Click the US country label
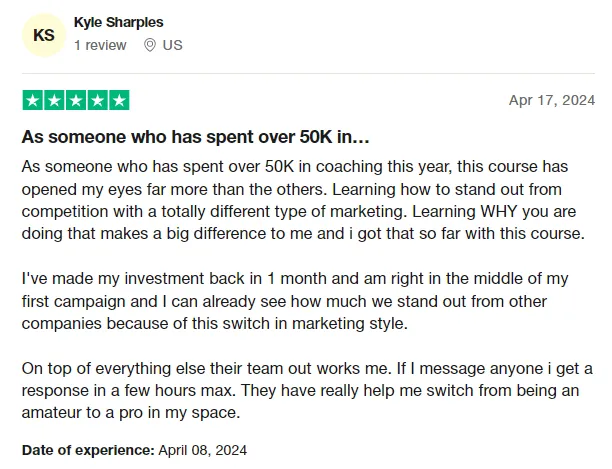This screenshot has width=612, height=469. click(x=173, y=45)
